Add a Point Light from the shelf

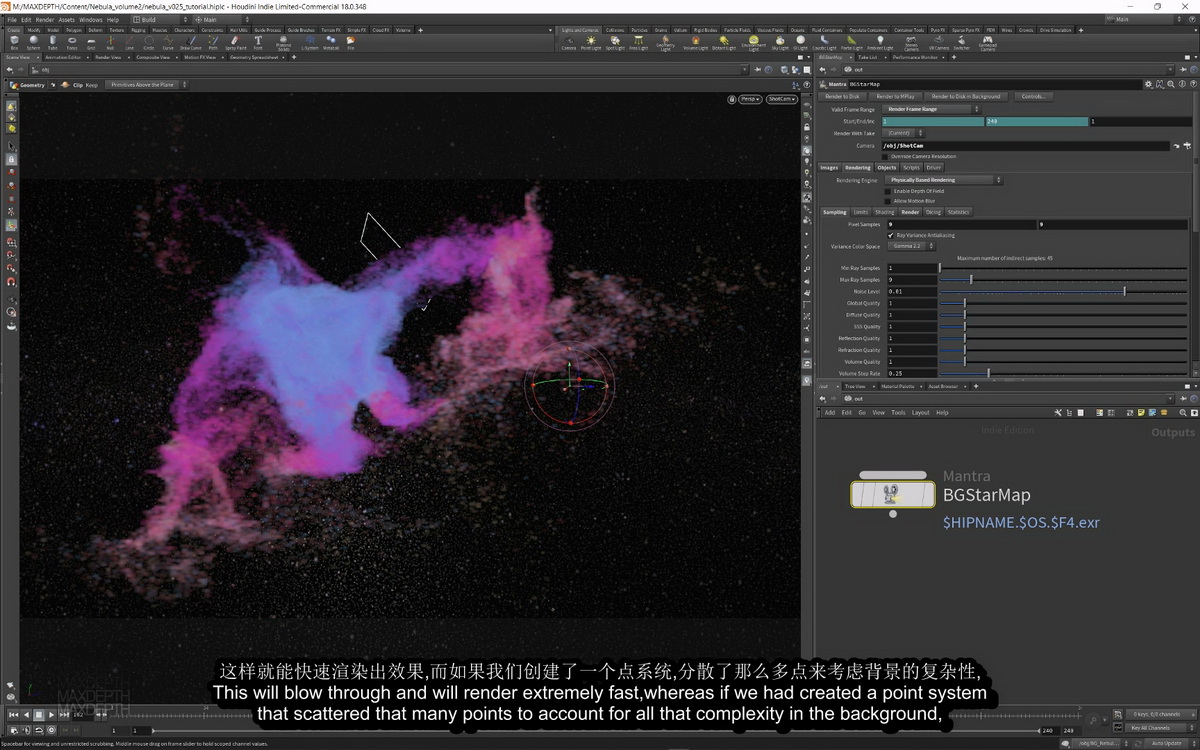click(x=591, y=42)
